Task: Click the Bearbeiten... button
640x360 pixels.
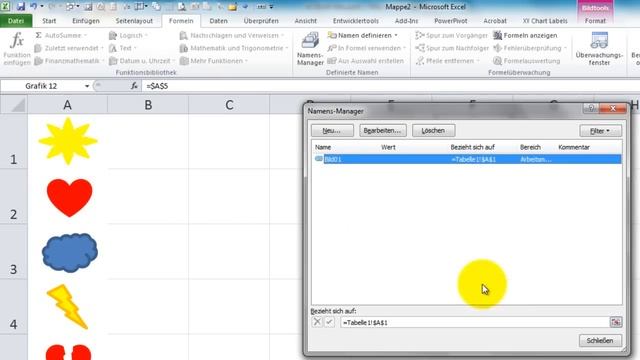Action: click(382, 131)
